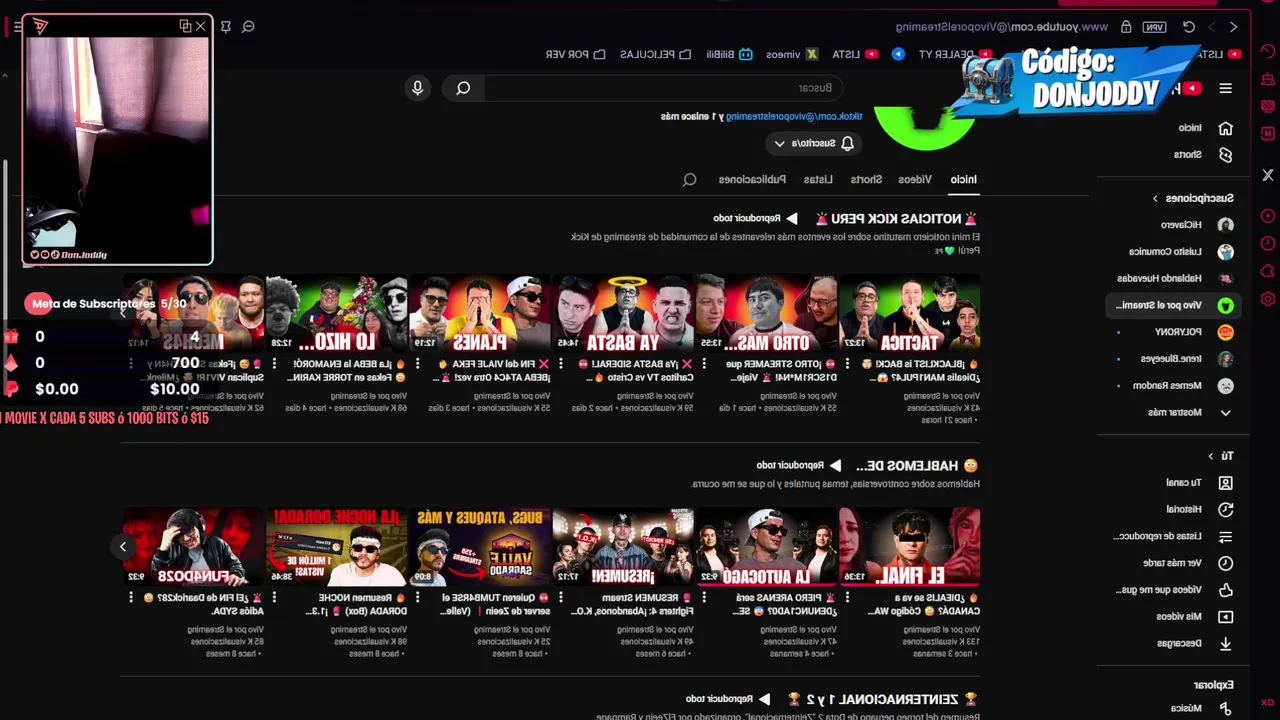This screenshot has height=720, width=1280.
Task: Open LA NOCHE DORADA video thumbnail
Action: [337, 546]
